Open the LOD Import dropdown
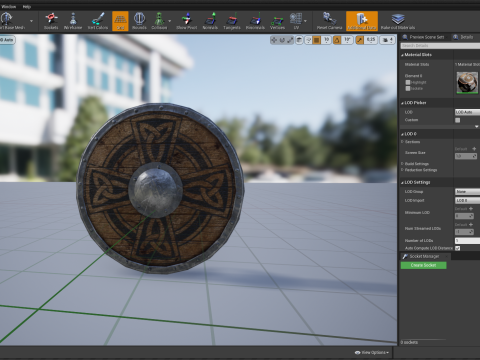 467,200
